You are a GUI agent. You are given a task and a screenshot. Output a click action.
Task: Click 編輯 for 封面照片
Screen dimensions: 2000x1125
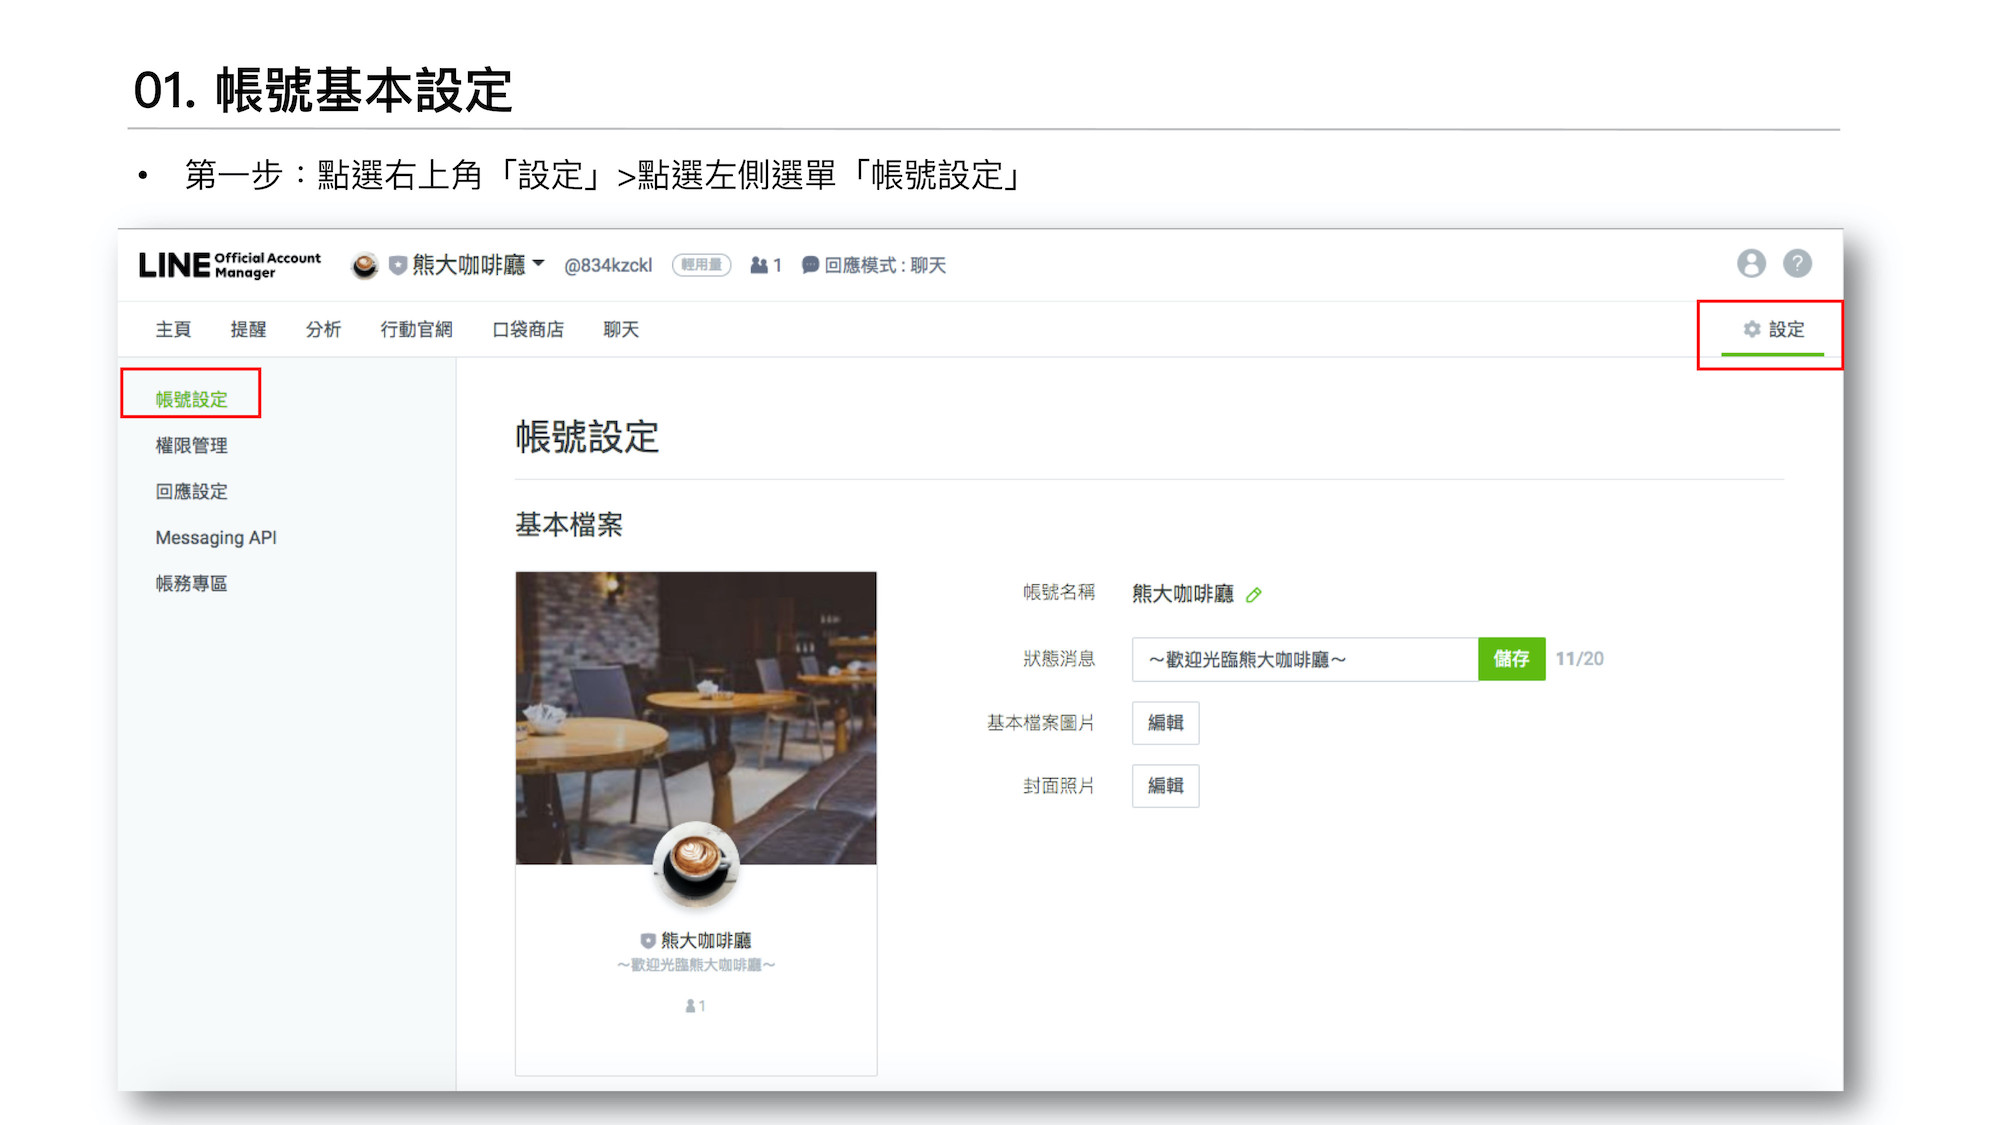pyautogui.click(x=1165, y=785)
